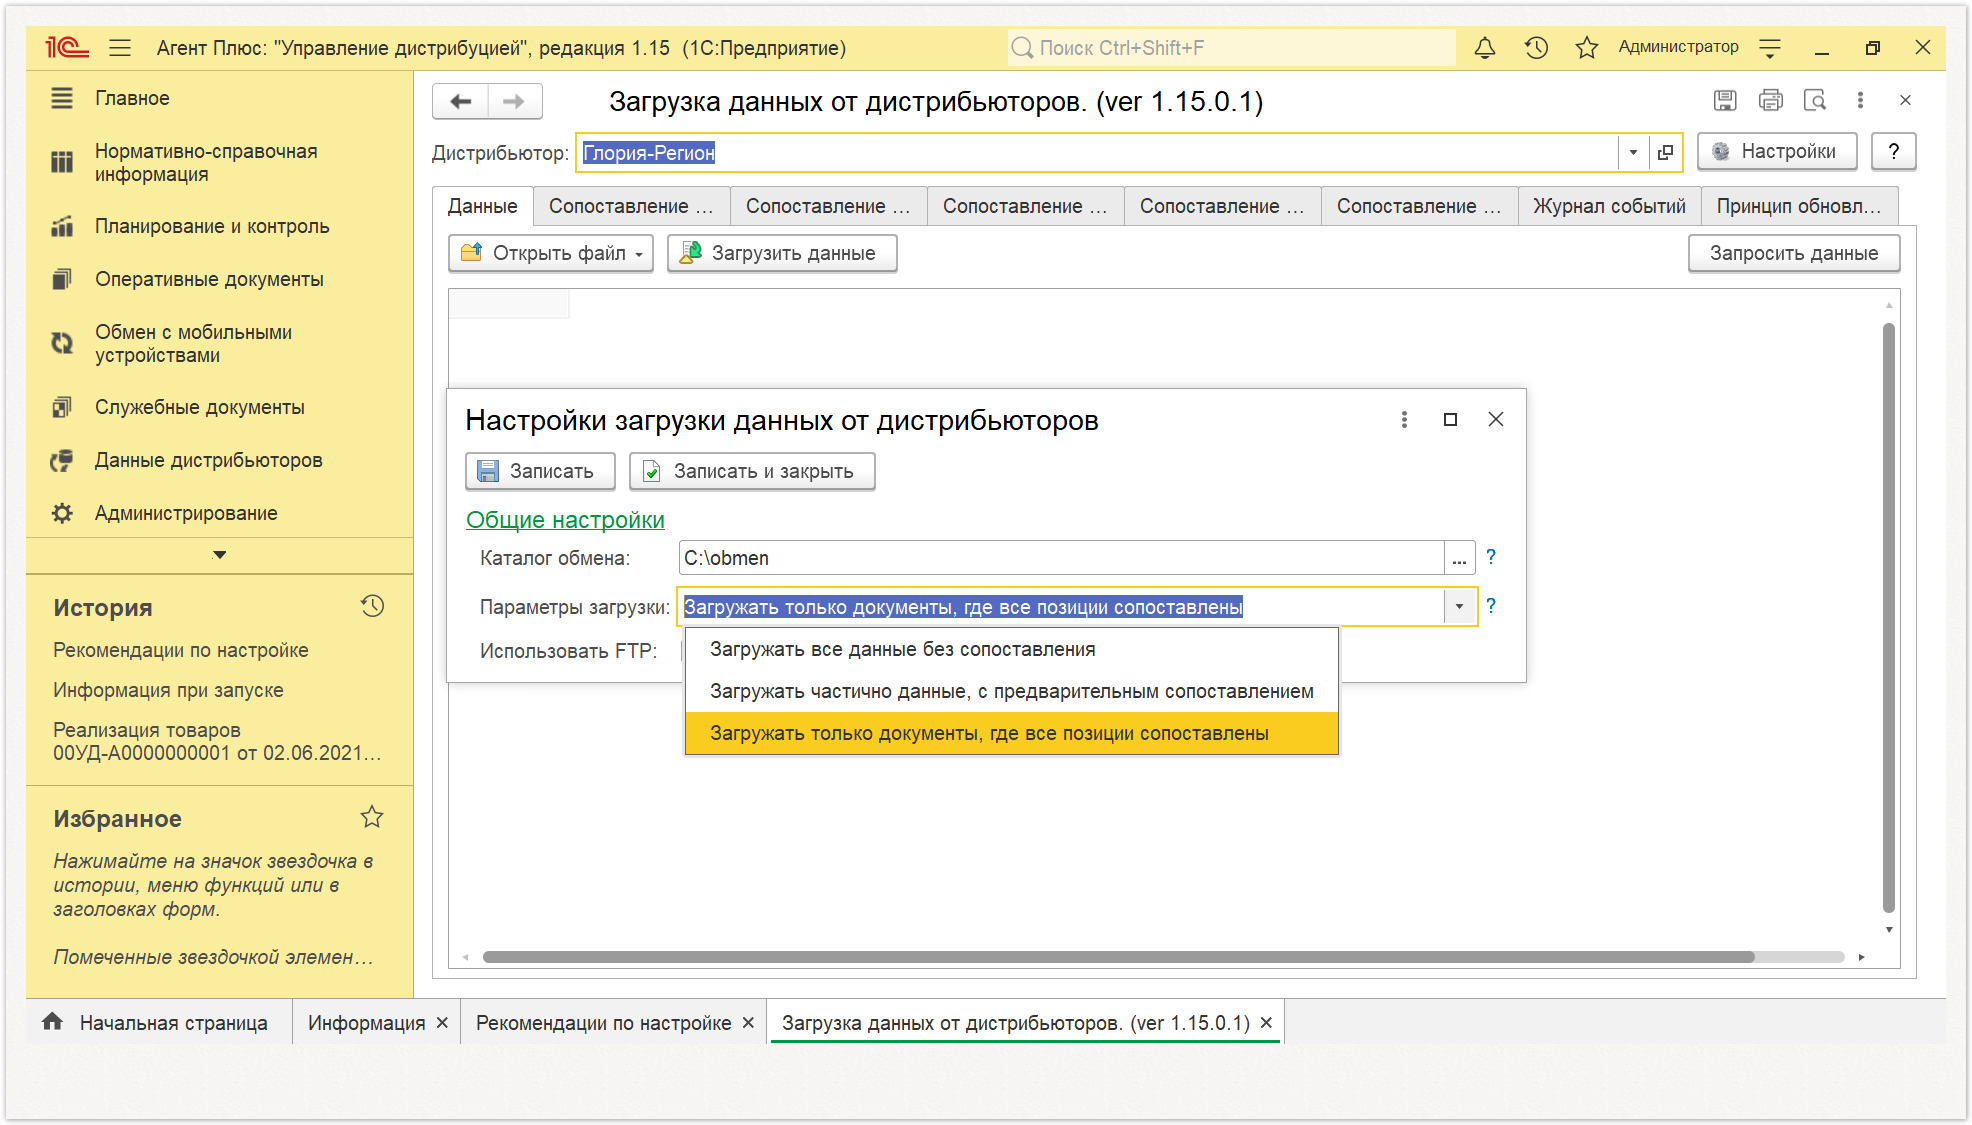Screen dimensions: 1972x1125
Task: Maximize the settings dialog
Action: pyautogui.click(x=1450, y=419)
